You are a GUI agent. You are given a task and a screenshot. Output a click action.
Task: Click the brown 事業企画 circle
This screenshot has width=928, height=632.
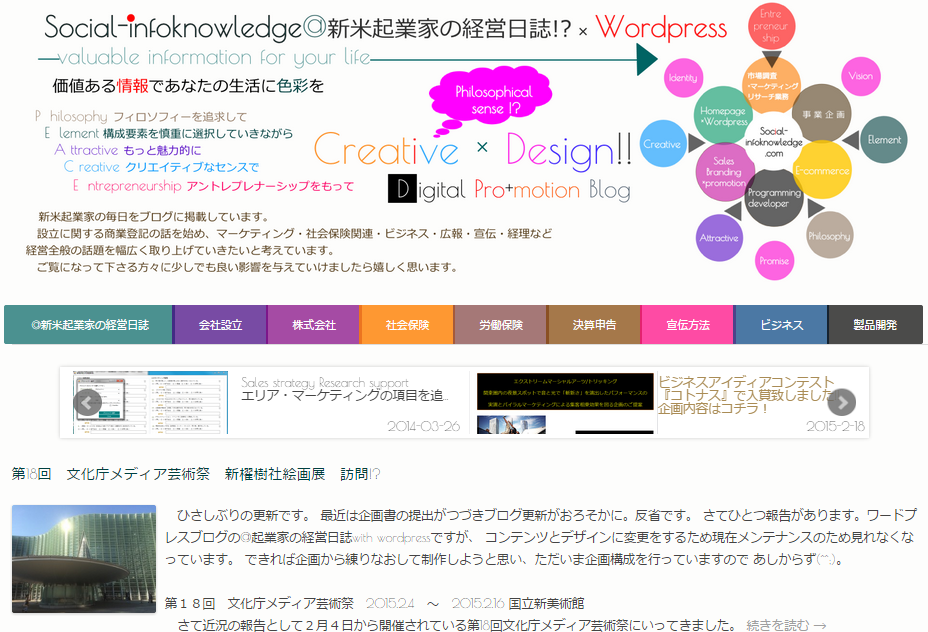coord(823,114)
